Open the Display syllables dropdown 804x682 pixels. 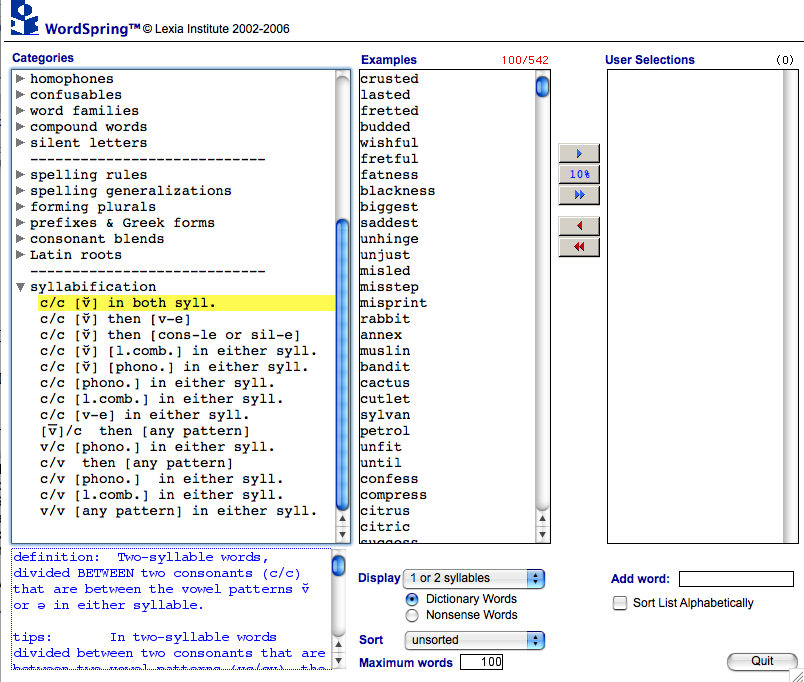click(x=474, y=578)
